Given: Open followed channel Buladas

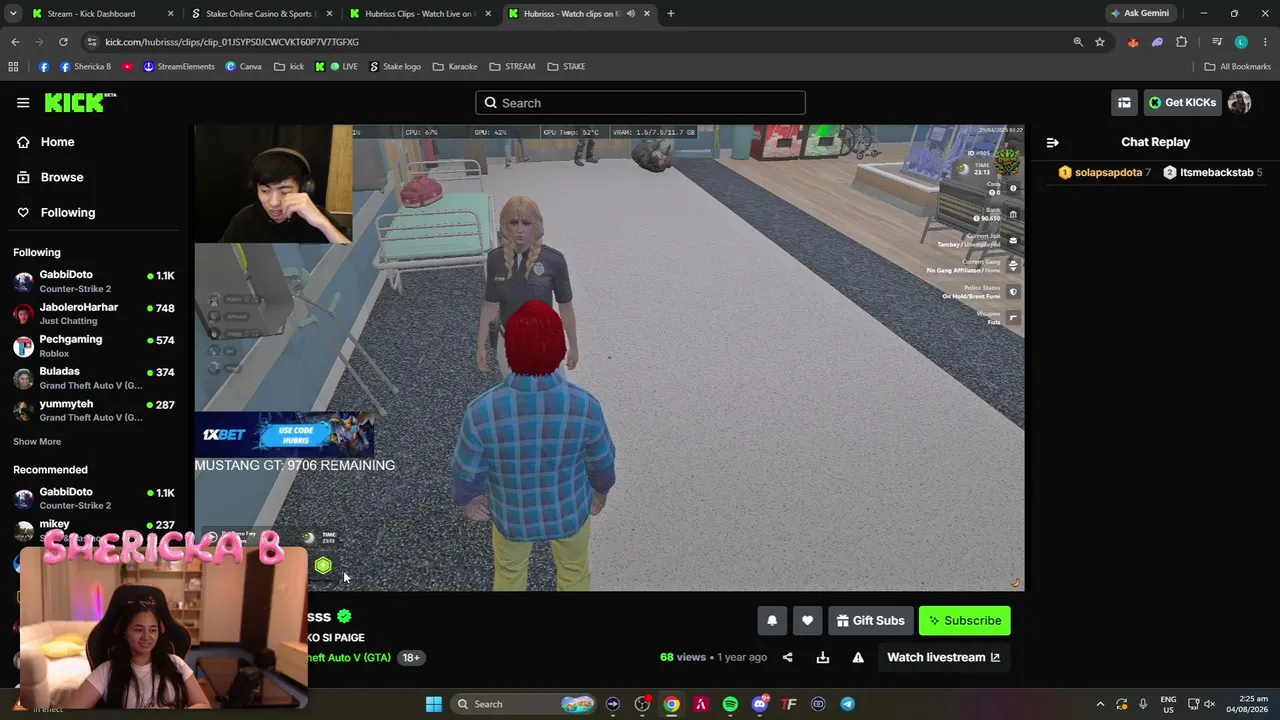Looking at the screenshot, I should [x=94, y=378].
